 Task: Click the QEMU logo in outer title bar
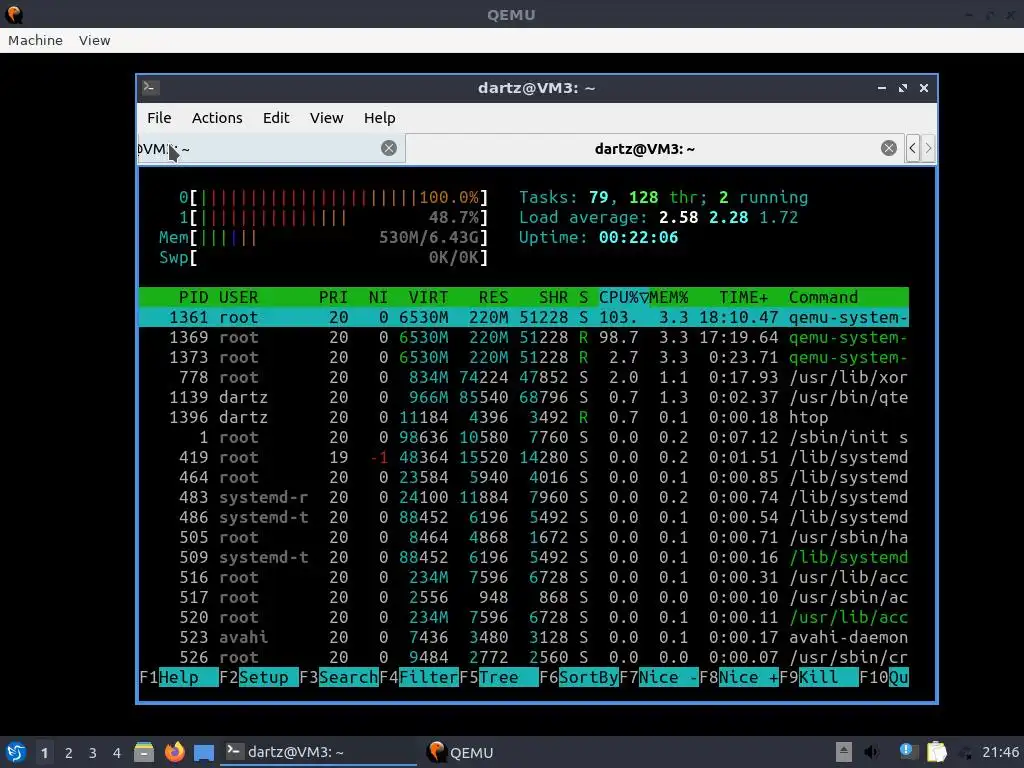coord(14,14)
